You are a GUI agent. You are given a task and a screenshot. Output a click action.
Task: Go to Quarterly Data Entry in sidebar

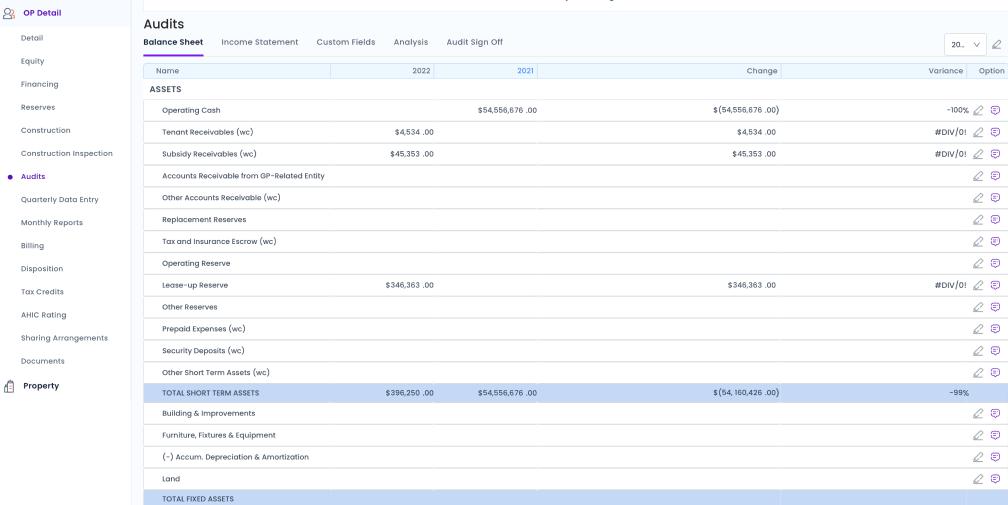(59, 200)
